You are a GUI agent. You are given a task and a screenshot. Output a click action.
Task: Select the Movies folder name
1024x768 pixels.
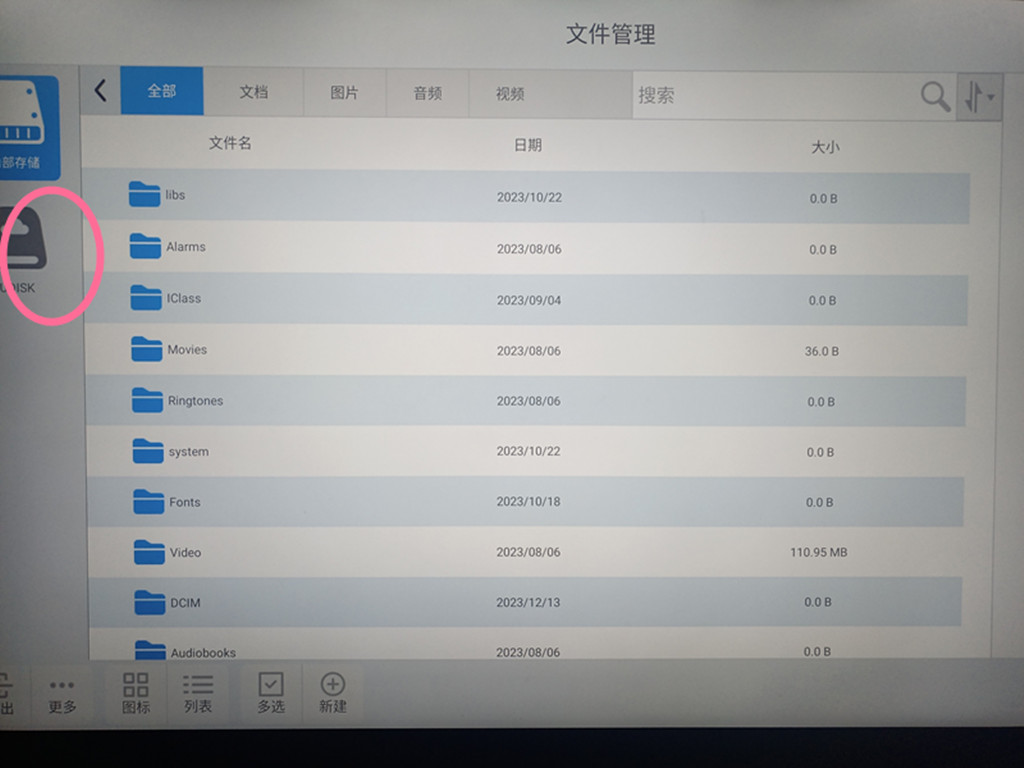pos(187,349)
